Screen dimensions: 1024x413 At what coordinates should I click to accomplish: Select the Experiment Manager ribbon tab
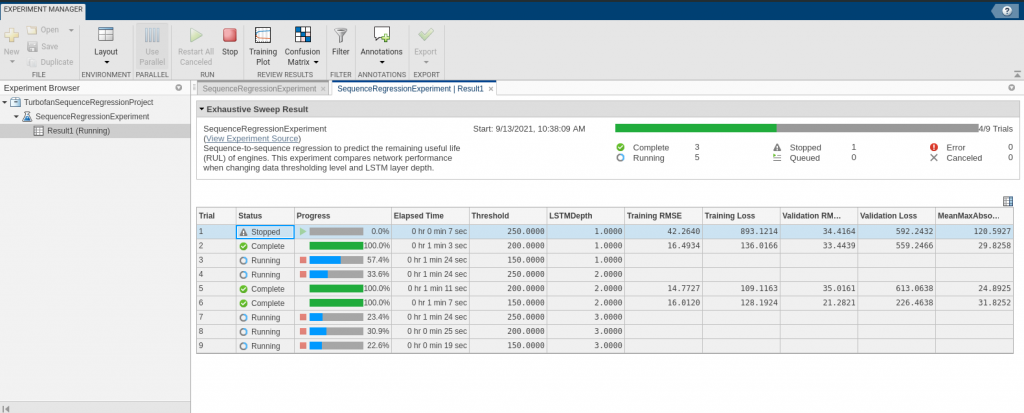[43, 10]
